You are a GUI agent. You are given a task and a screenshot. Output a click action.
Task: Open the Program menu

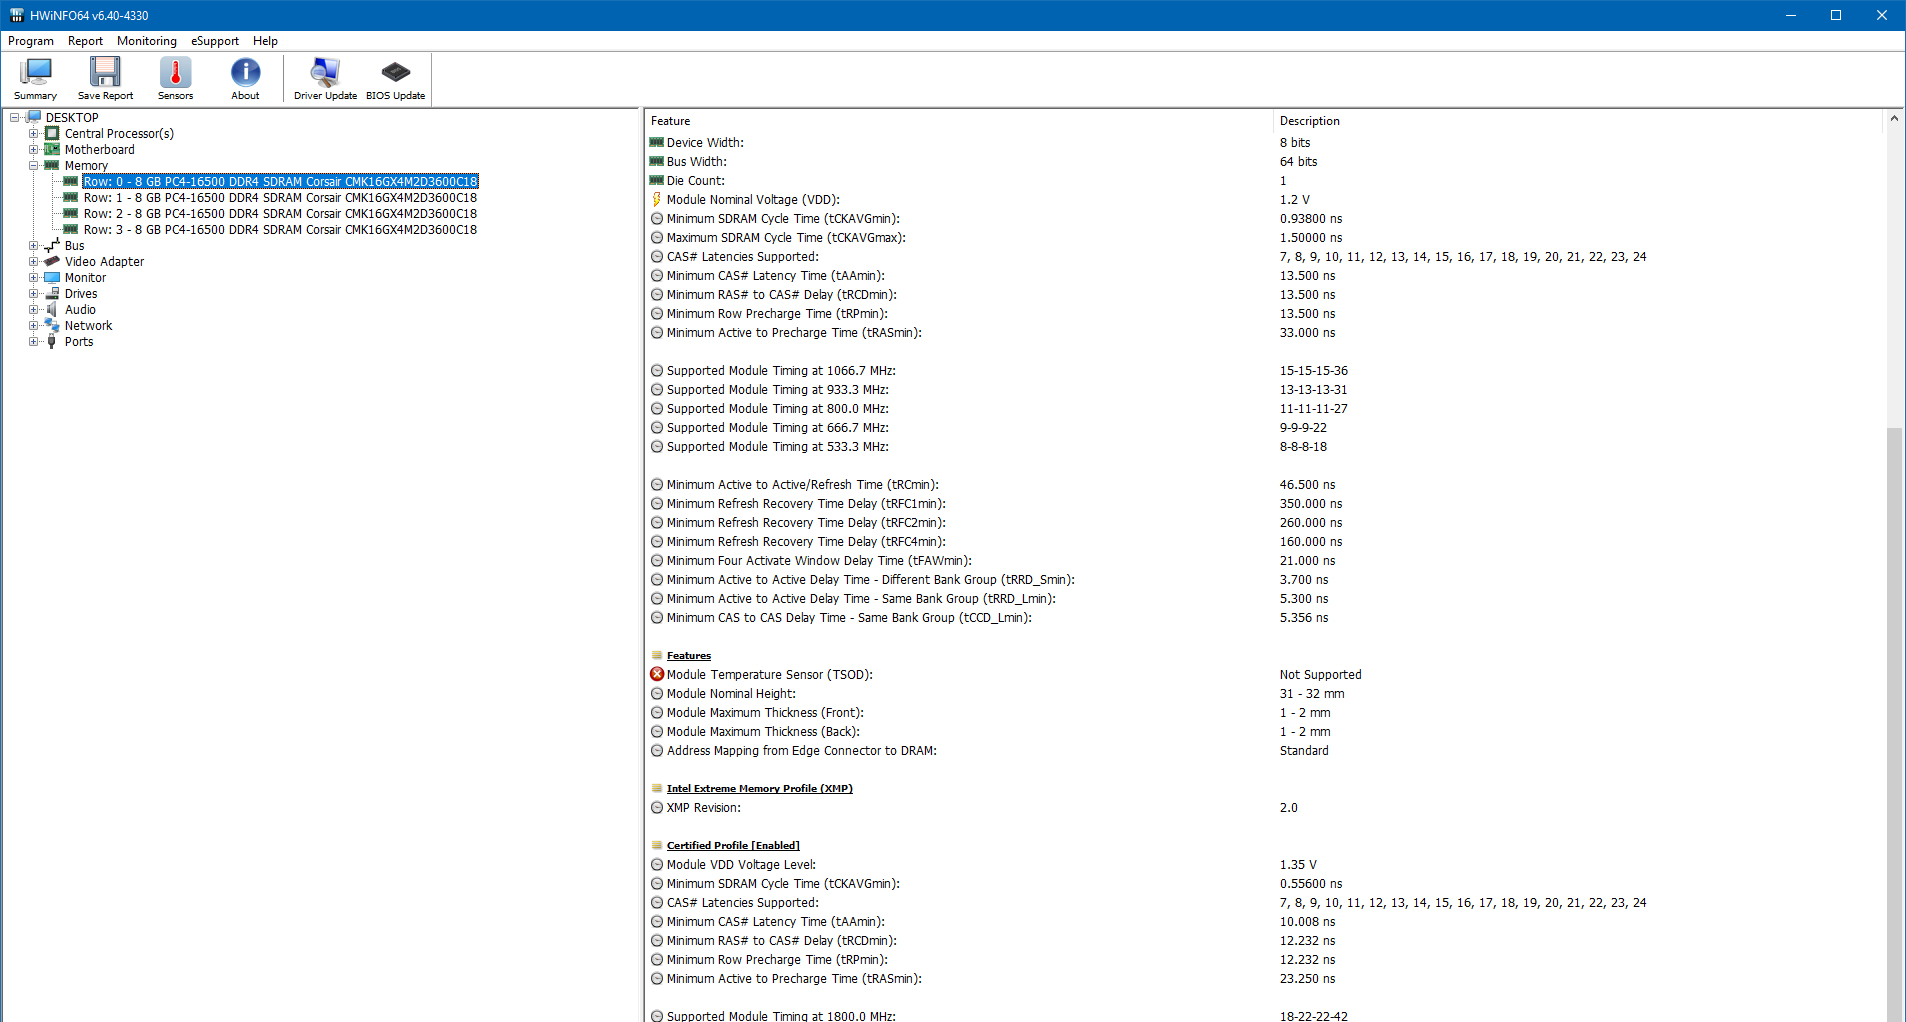click(31, 41)
